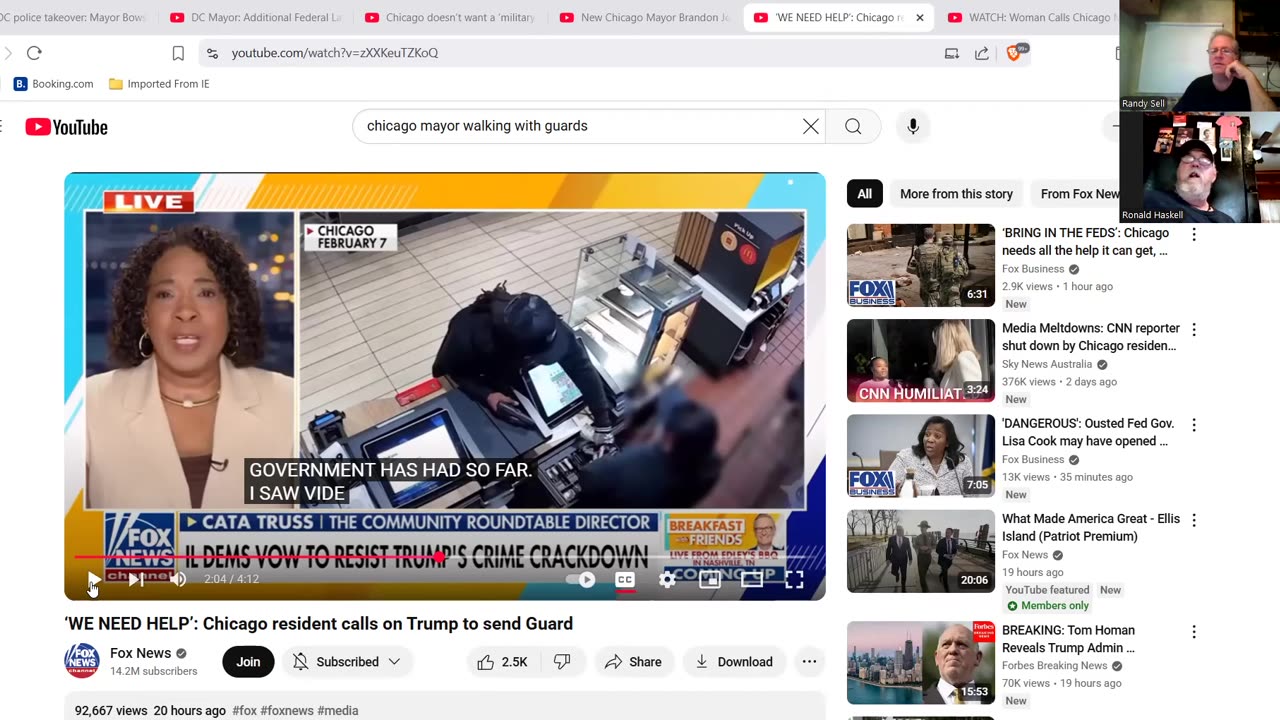The width and height of the screenshot is (1280, 720).
Task: Click Forbes Breaking News channel name
Action: pyautogui.click(x=1054, y=666)
